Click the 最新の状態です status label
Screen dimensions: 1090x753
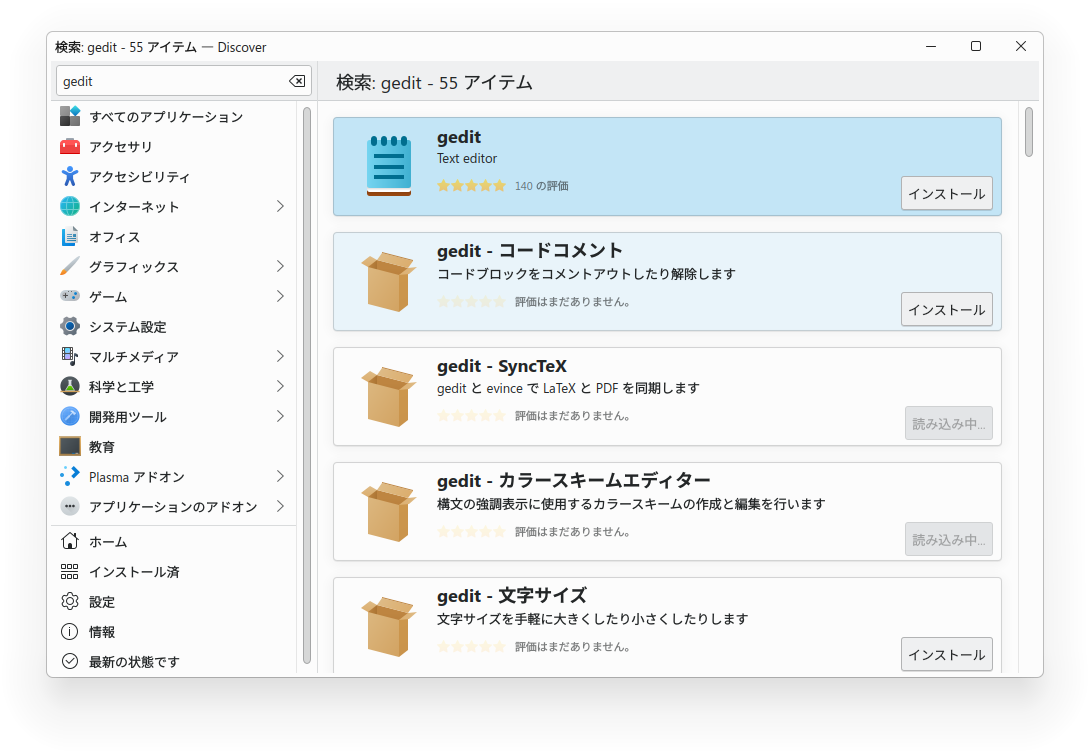(134, 661)
